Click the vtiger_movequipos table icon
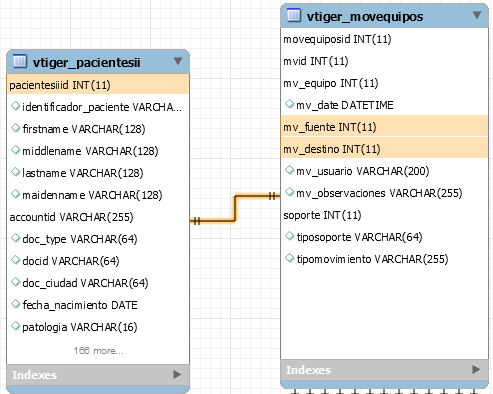493x394 pixels. point(294,15)
